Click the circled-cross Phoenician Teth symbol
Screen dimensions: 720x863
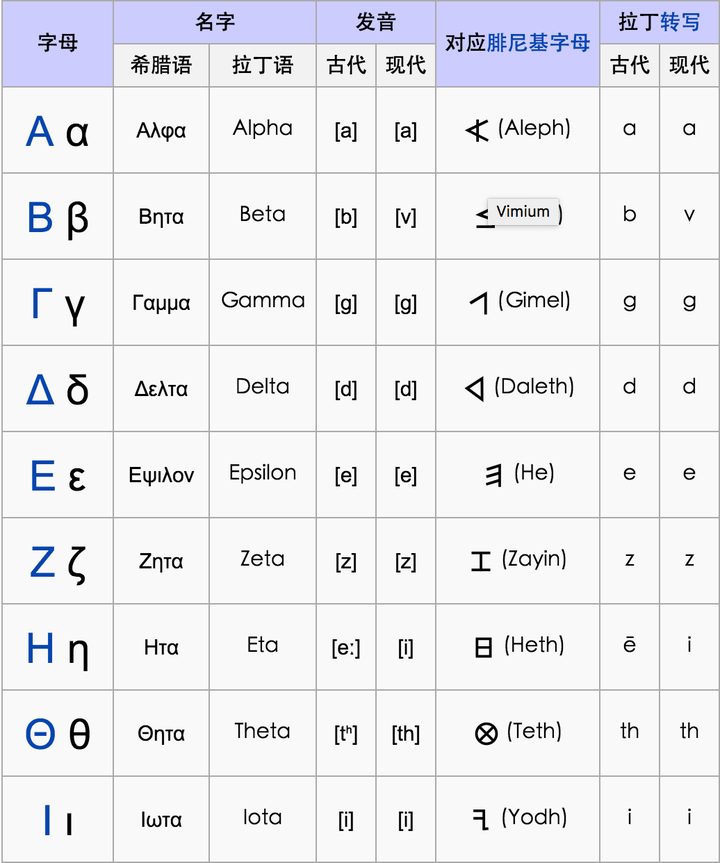coord(486,735)
